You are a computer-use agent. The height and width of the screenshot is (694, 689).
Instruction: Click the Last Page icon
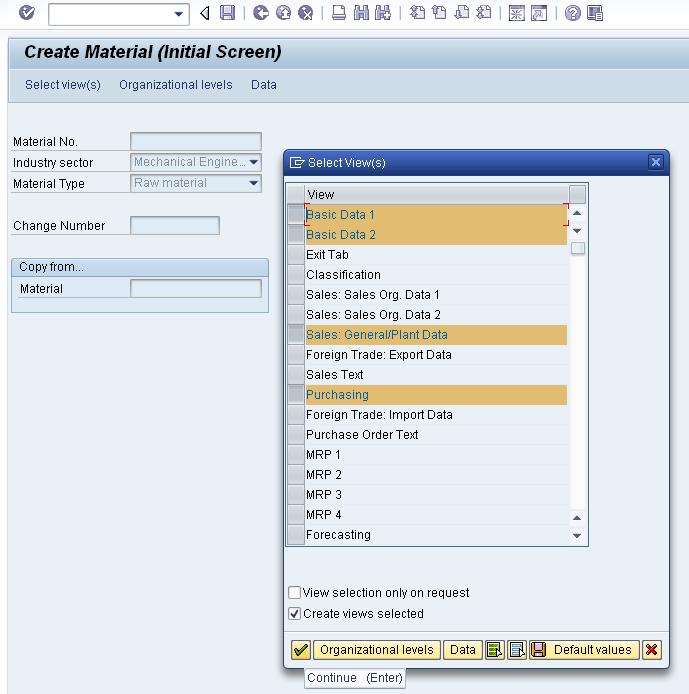[x=484, y=13]
